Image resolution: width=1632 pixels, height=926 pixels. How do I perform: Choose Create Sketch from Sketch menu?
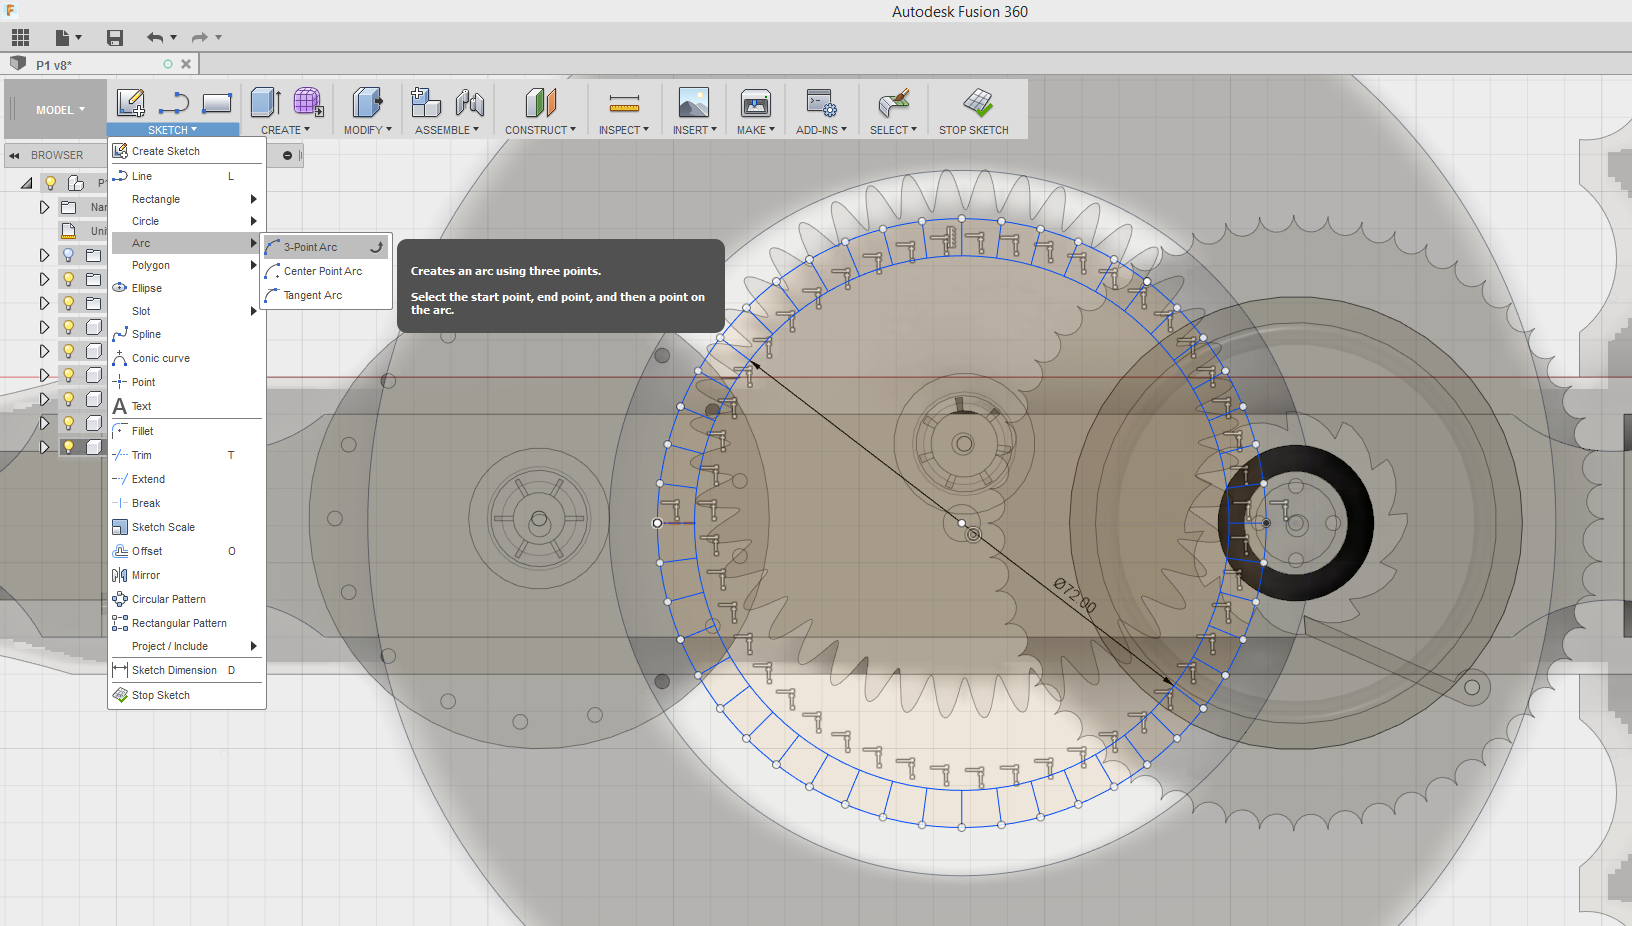(187, 151)
